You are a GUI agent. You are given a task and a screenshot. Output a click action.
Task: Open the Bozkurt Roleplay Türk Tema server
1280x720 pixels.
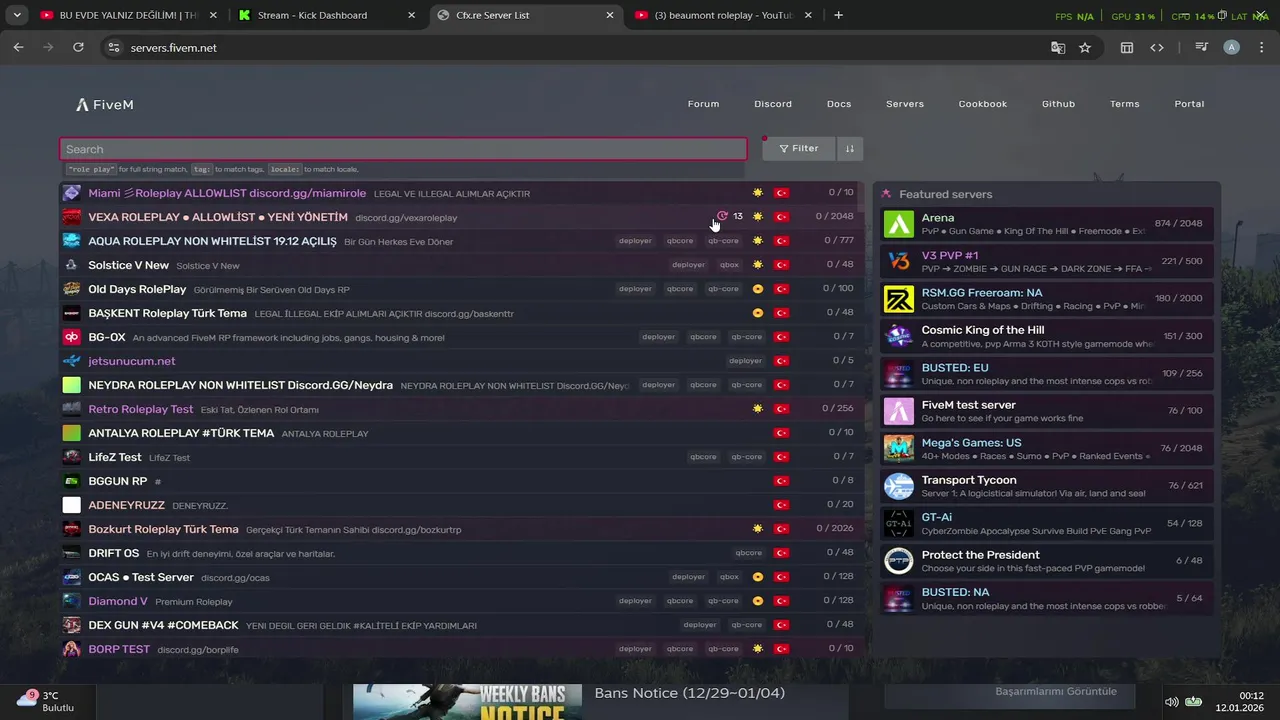click(460, 529)
